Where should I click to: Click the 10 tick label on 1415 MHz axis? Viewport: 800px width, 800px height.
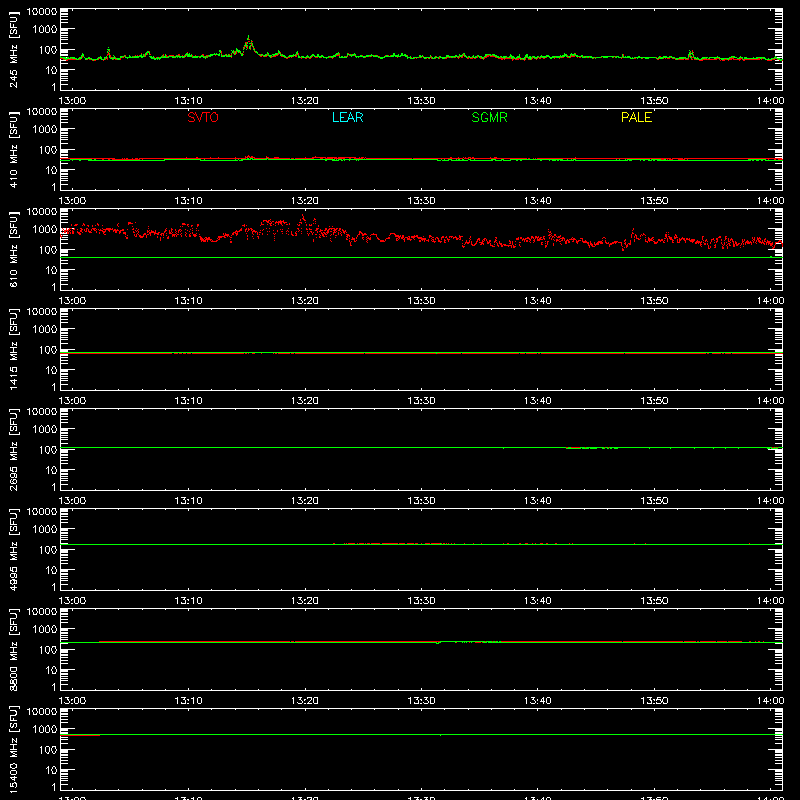(51, 370)
